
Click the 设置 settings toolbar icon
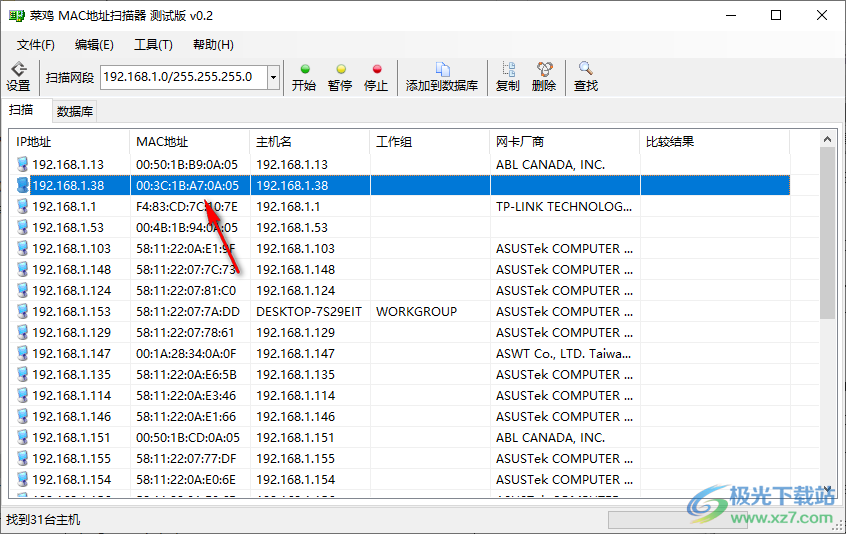(x=18, y=76)
